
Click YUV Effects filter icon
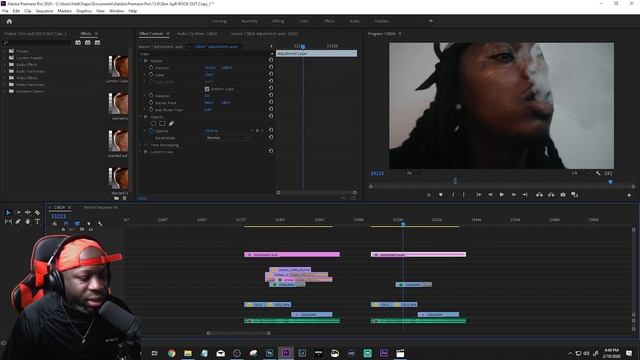coord(97,42)
